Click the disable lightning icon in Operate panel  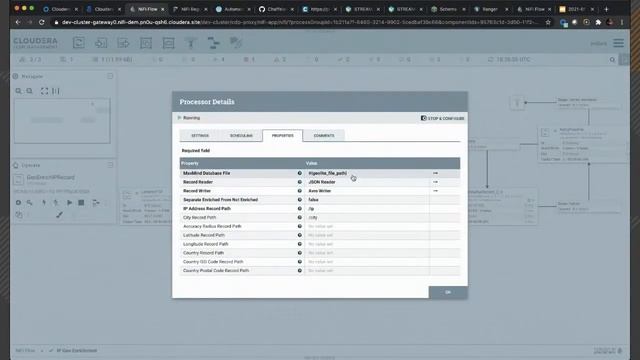[x=56, y=202]
